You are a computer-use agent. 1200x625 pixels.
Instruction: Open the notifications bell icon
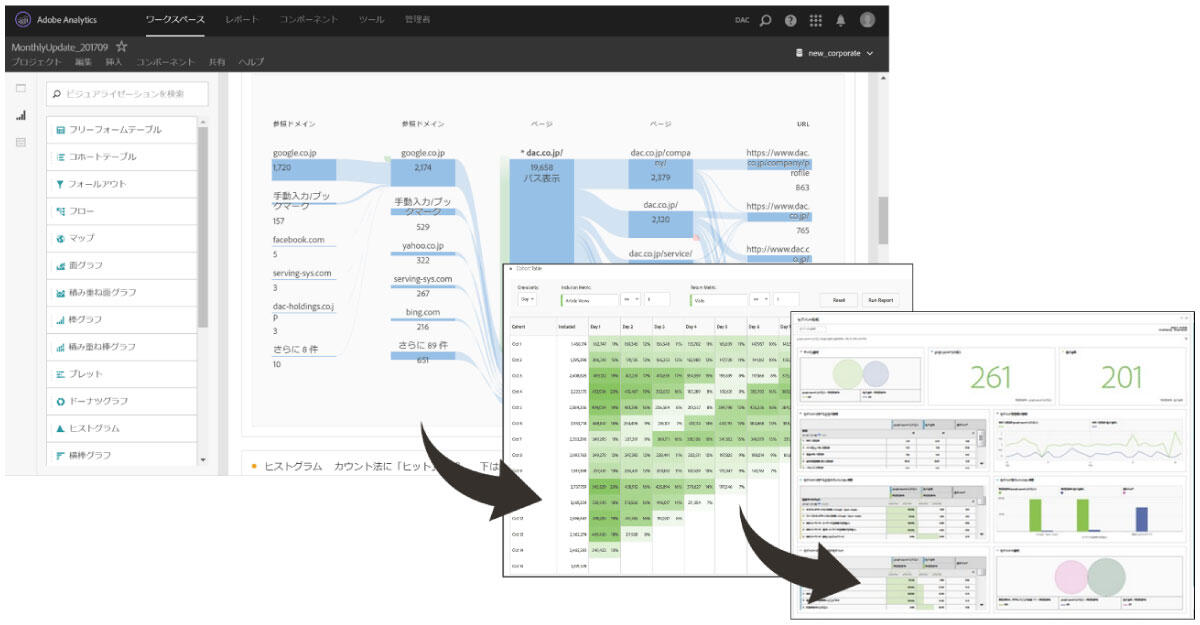click(841, 20)
